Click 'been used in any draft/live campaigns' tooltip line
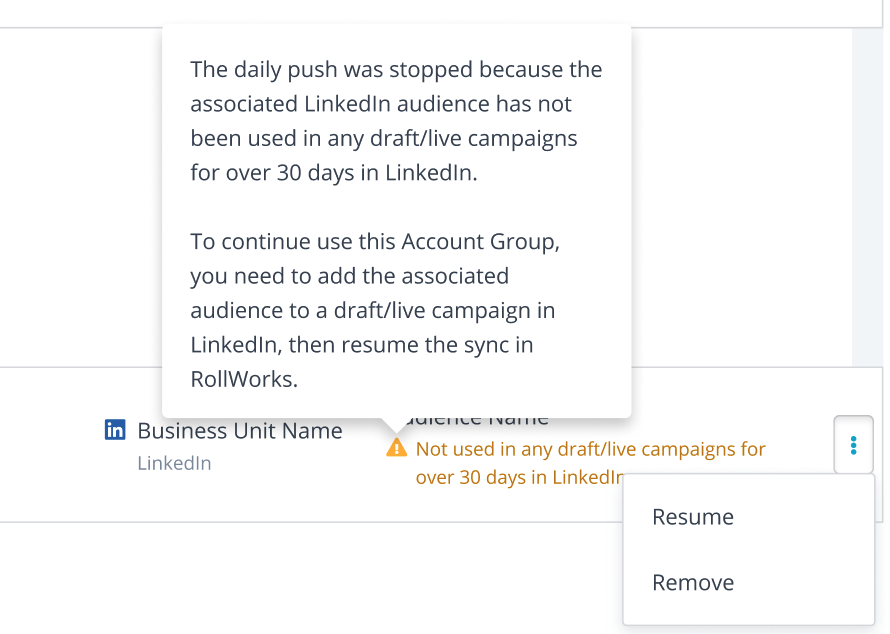Viewport: 890px width, 634px height. [x=384, y=138]
